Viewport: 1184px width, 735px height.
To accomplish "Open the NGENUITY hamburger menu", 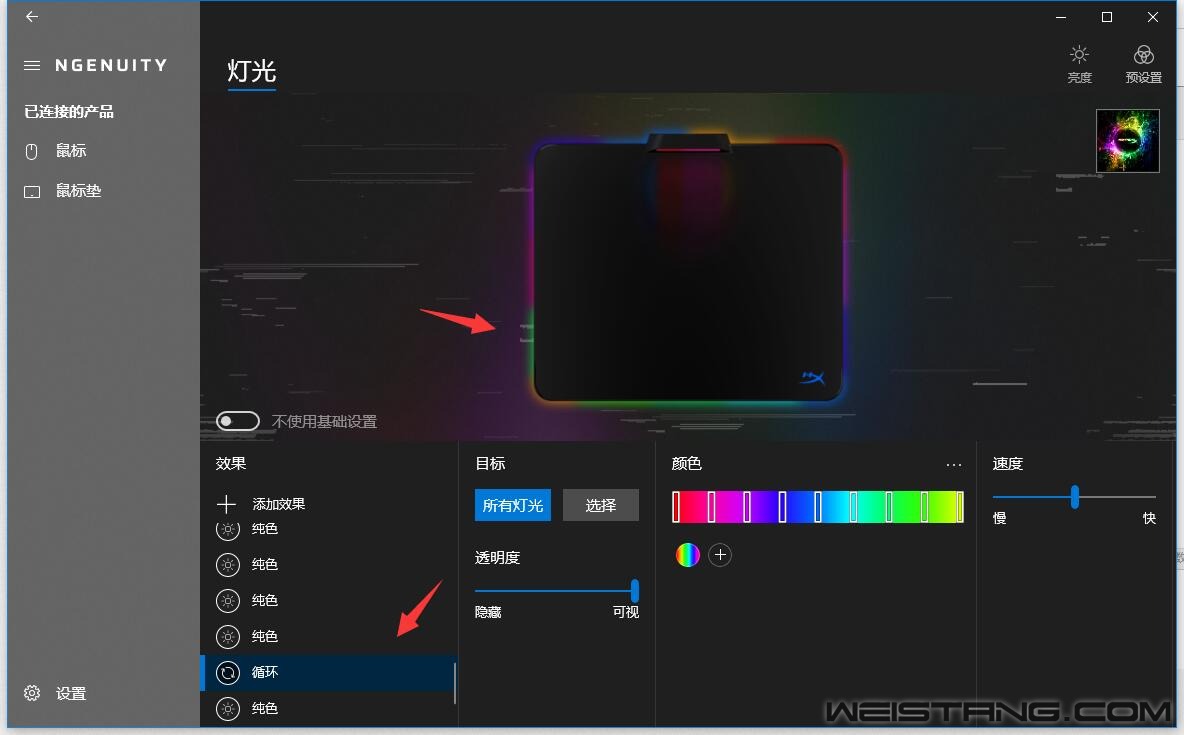I will point(32,66).
